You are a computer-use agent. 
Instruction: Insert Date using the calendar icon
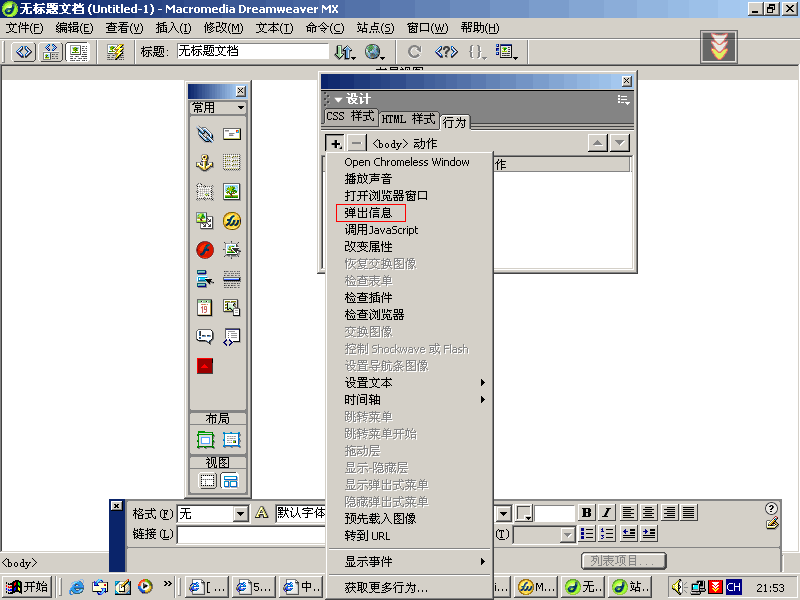(x=205, y=308)
